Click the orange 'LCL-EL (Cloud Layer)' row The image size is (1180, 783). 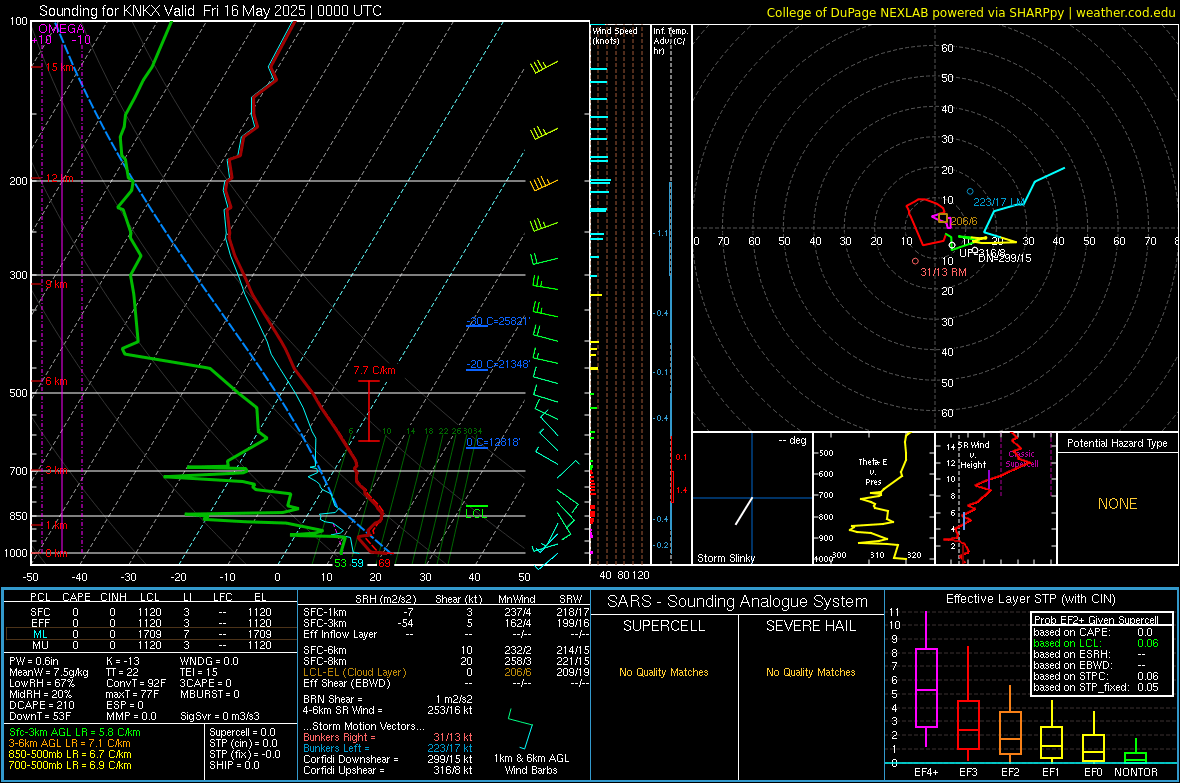click(x=354, y=672)
